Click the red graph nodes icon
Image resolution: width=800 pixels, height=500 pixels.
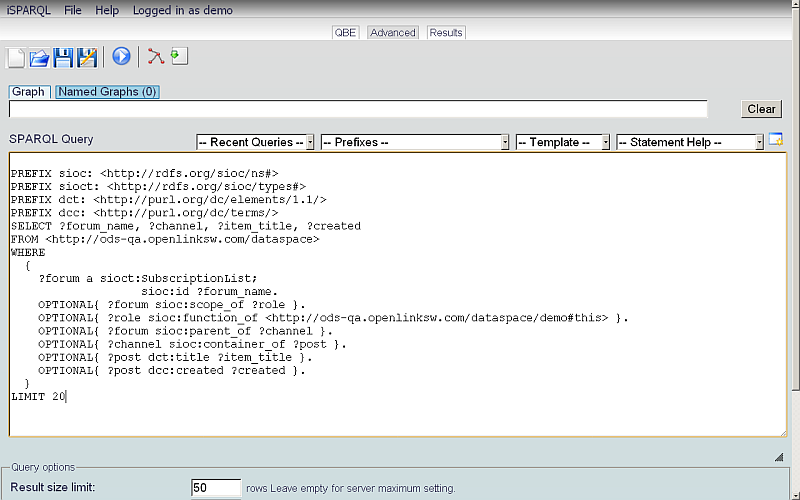[156, 56]
